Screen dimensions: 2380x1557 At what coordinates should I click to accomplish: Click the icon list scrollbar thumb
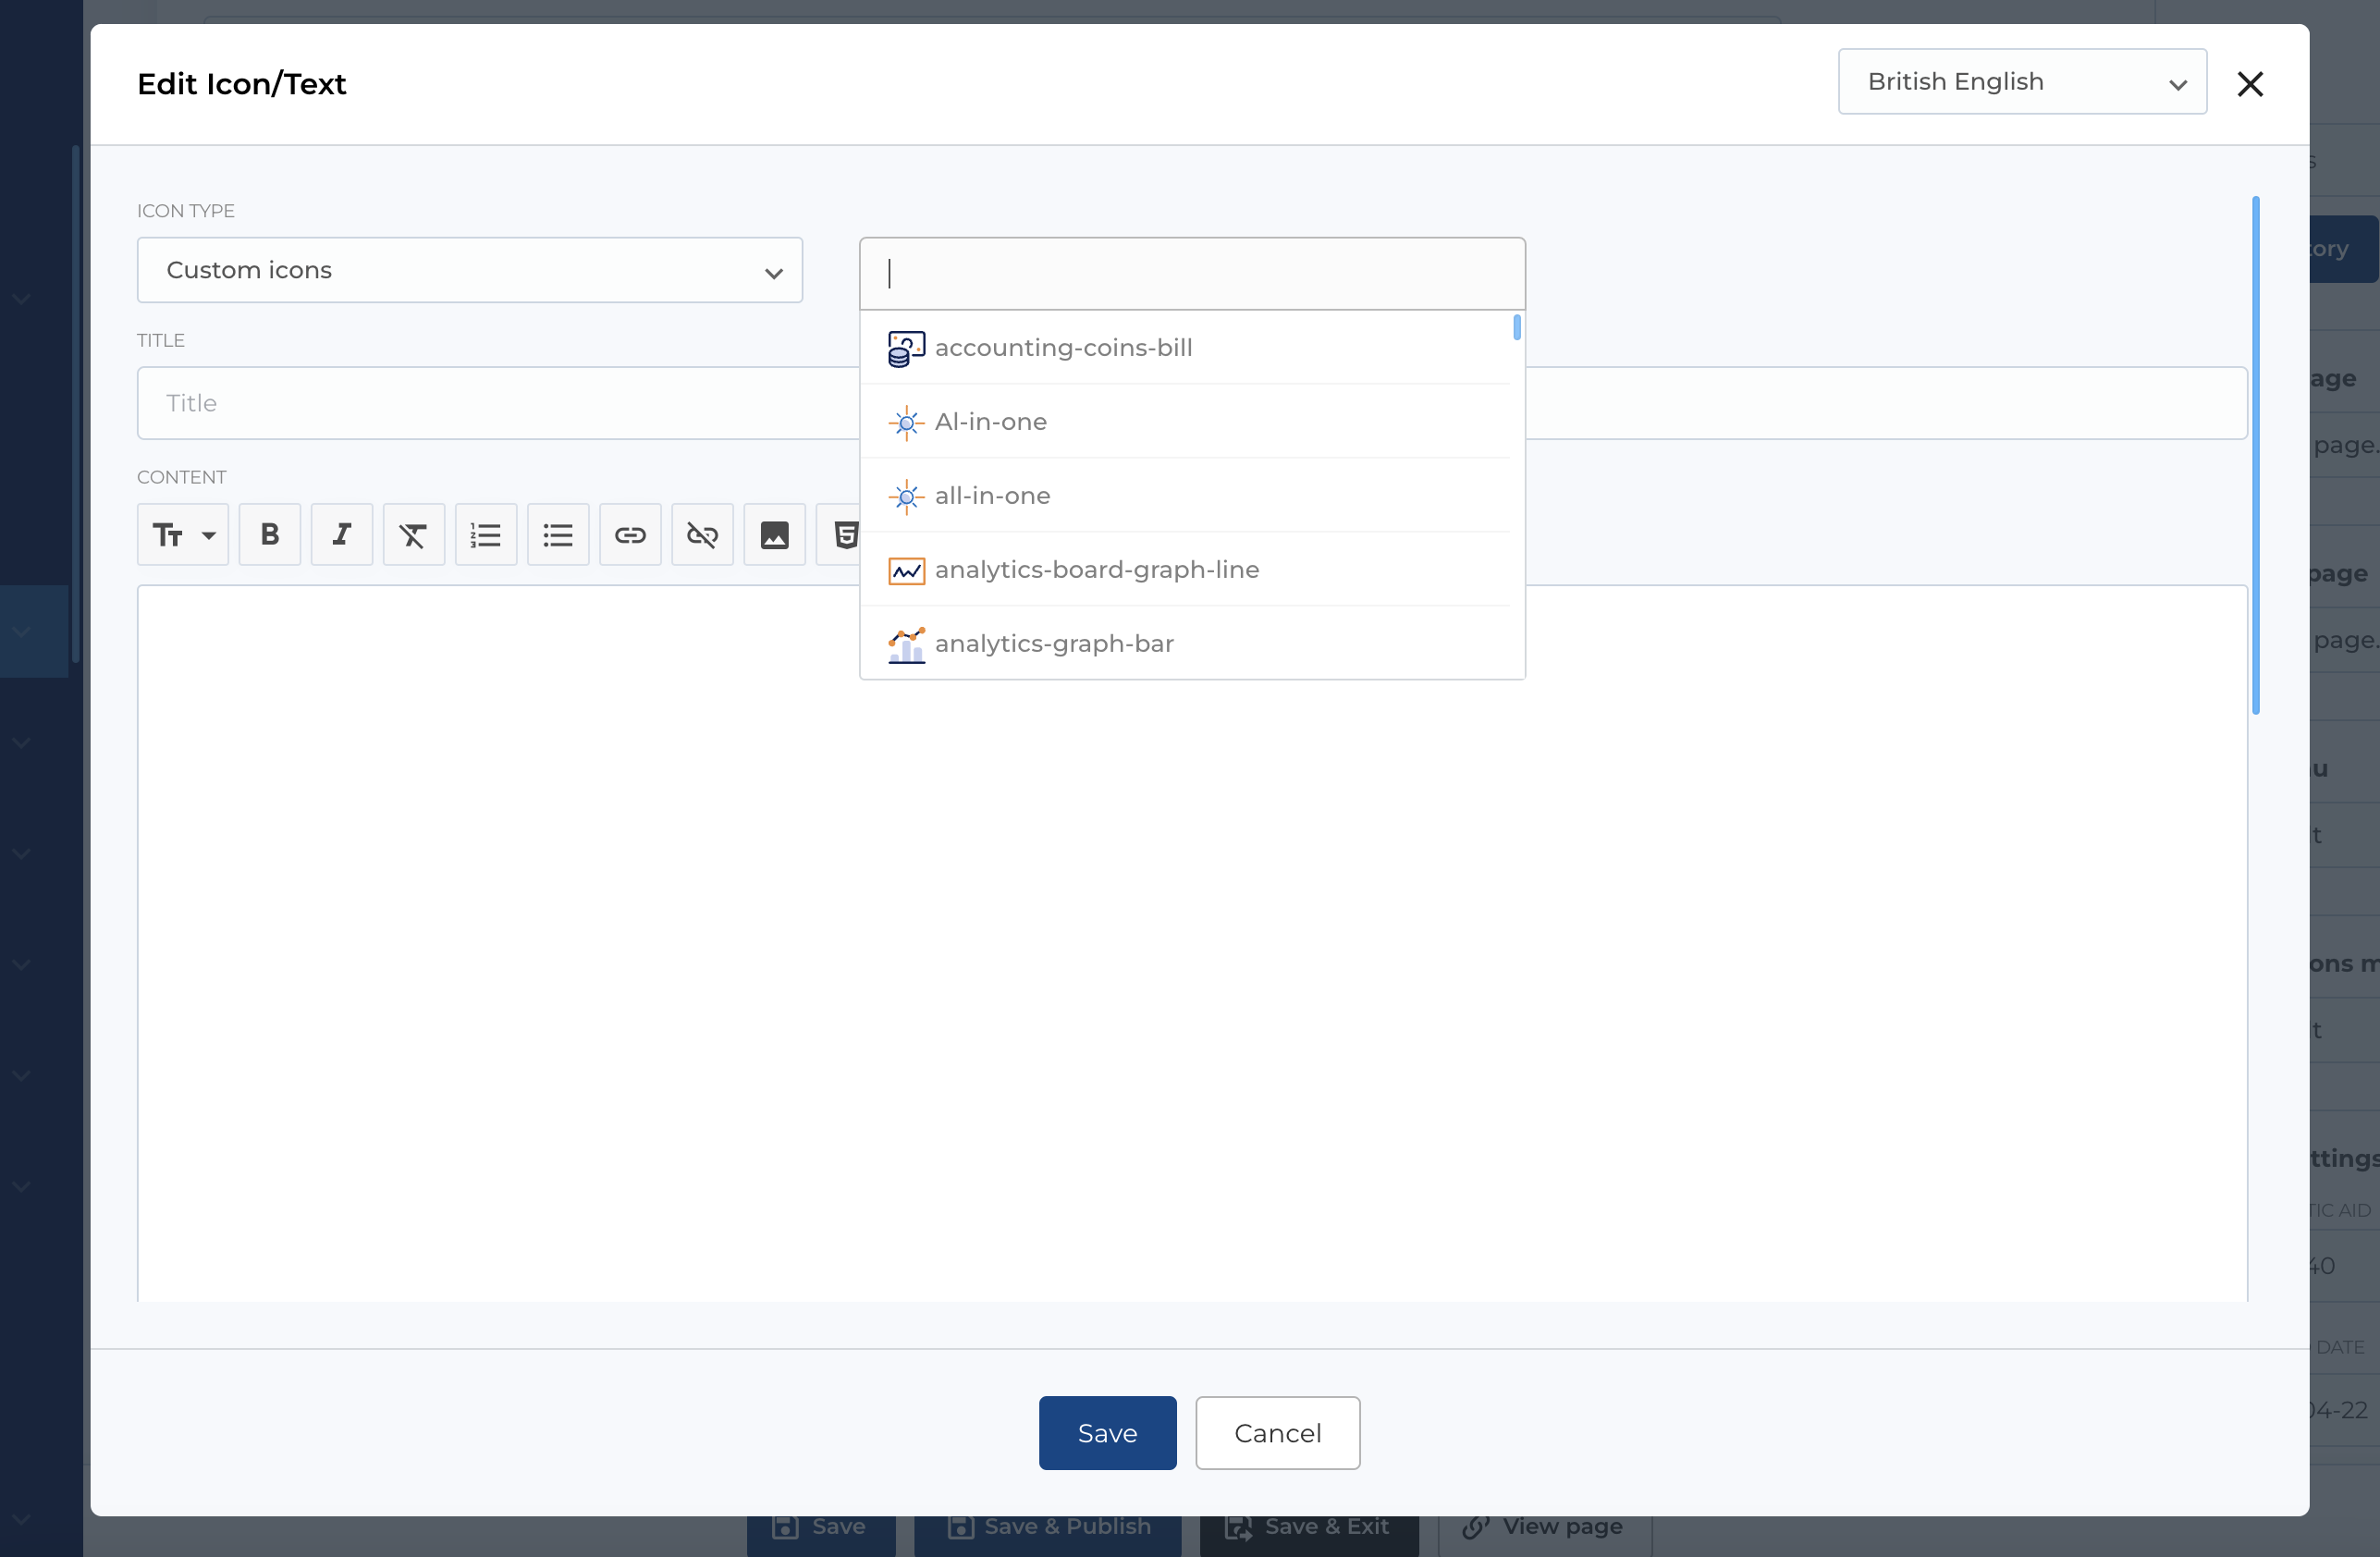click(1516, 327)
